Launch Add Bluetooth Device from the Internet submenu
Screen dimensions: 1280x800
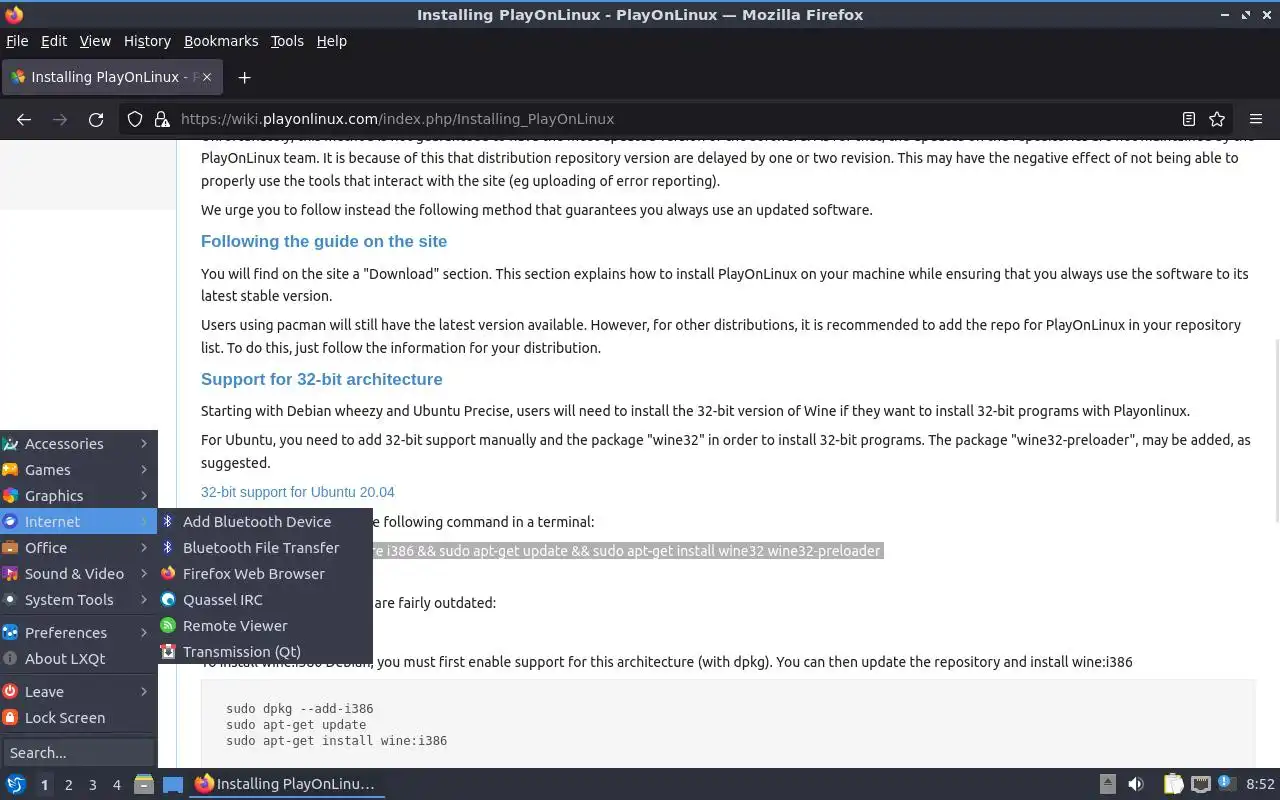click(x=265, y=521)
